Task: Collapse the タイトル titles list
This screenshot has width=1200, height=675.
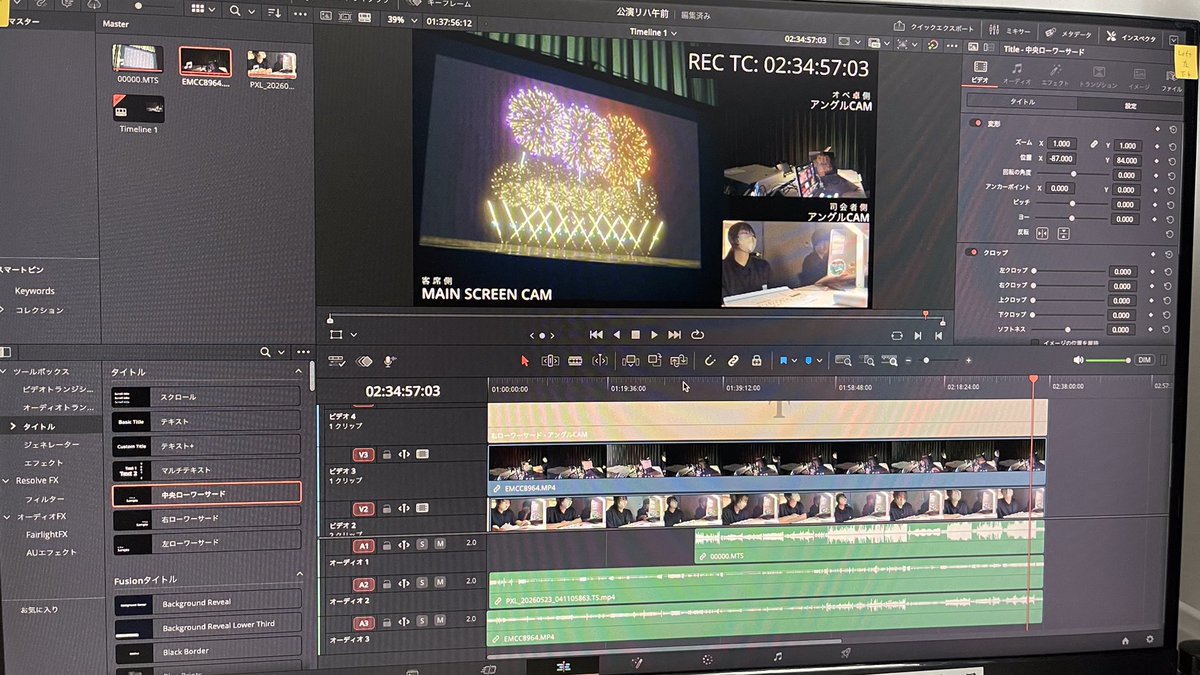Action: point(298,372)
